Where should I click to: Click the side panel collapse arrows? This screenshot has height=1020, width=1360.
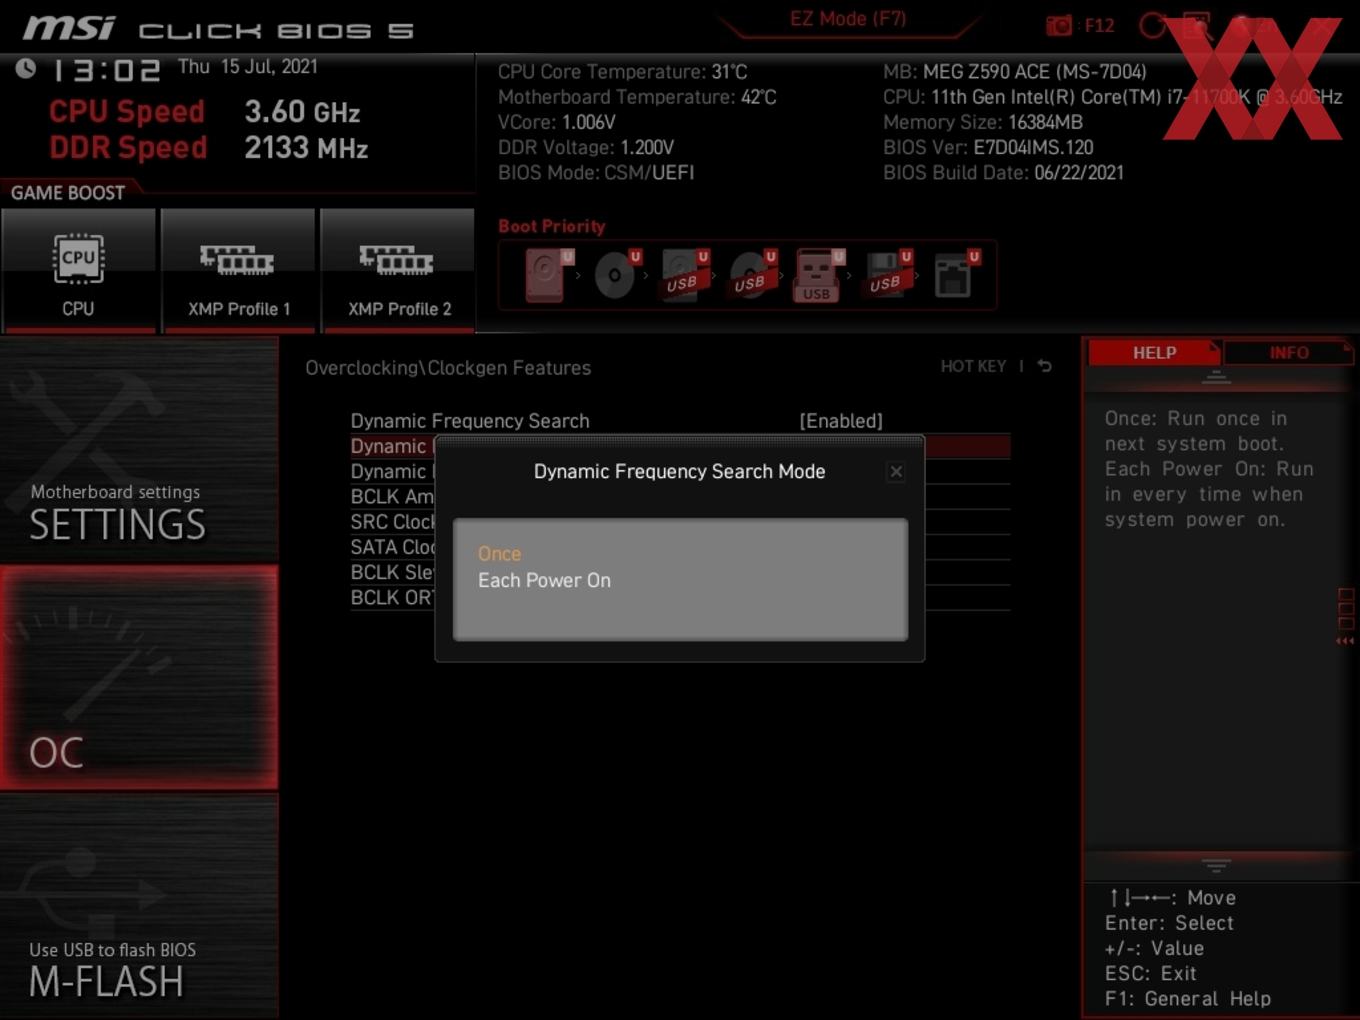[x=1345, y=641]
